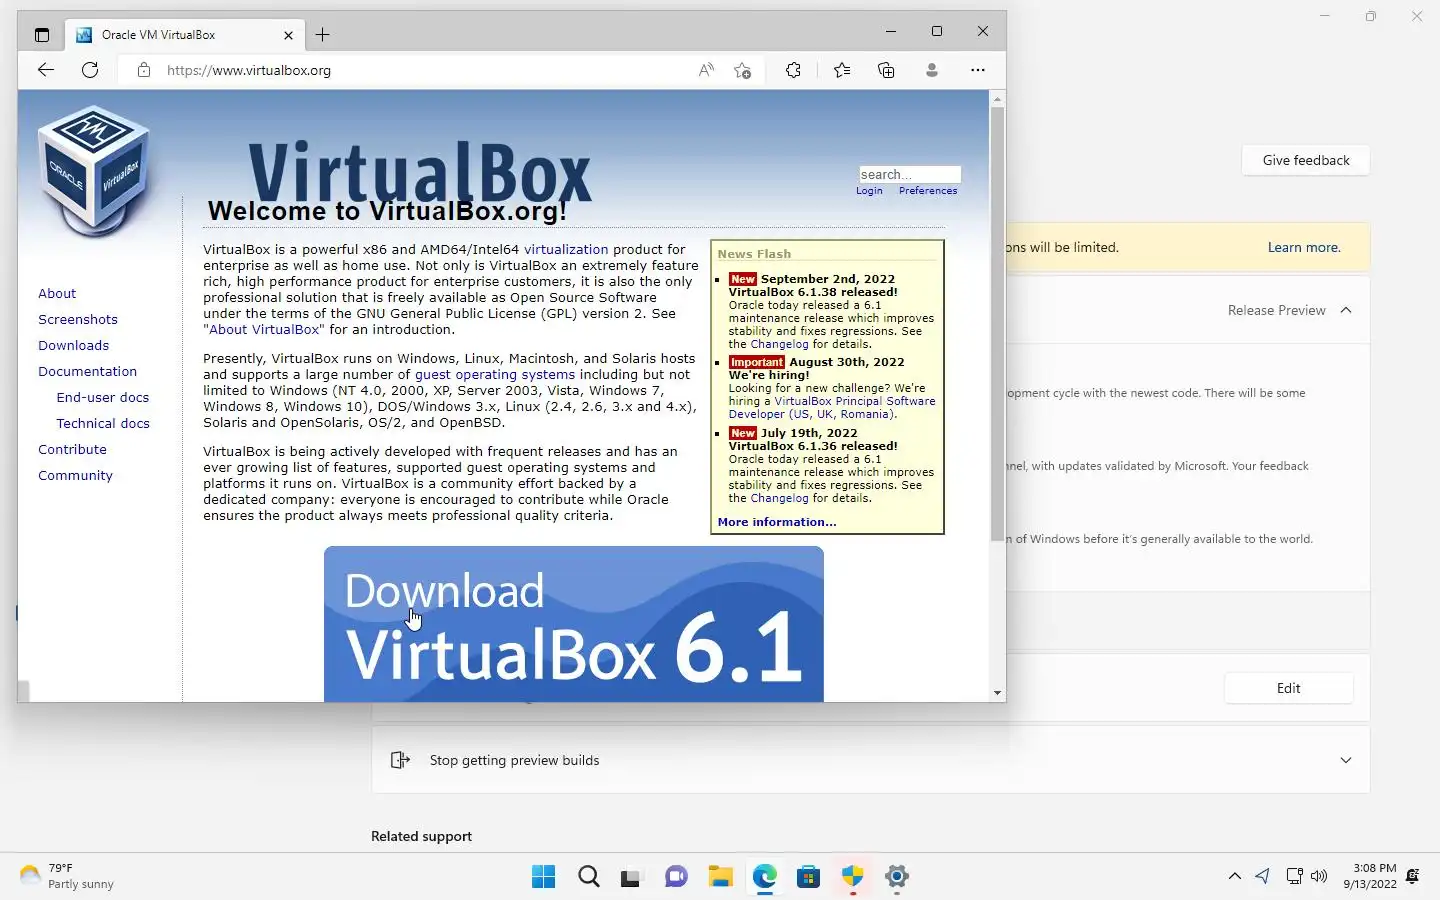Open the About page link
The width and height of the screenshot is (1440, 900).
click(57, 293)
